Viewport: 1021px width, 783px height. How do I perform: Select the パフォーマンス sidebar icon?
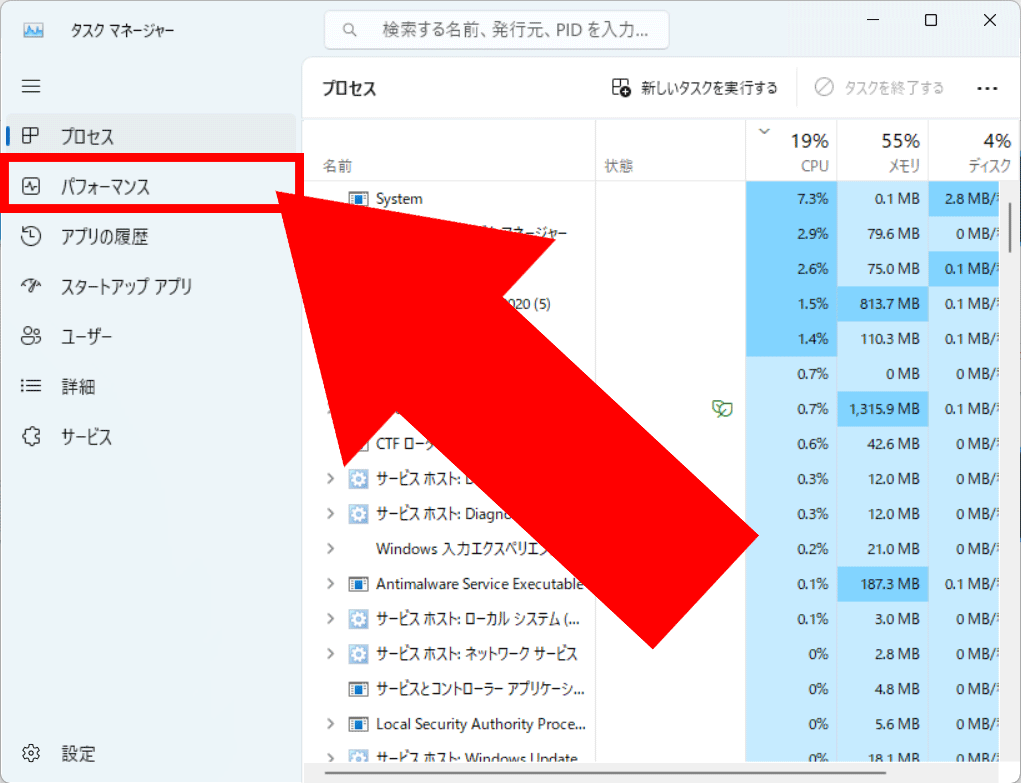click(31, 186)
